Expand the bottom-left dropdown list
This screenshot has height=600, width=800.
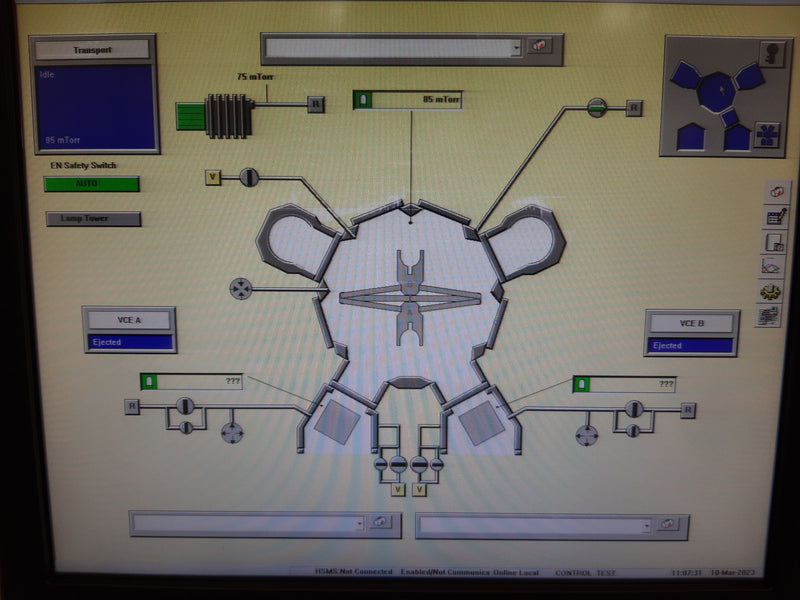359,523
